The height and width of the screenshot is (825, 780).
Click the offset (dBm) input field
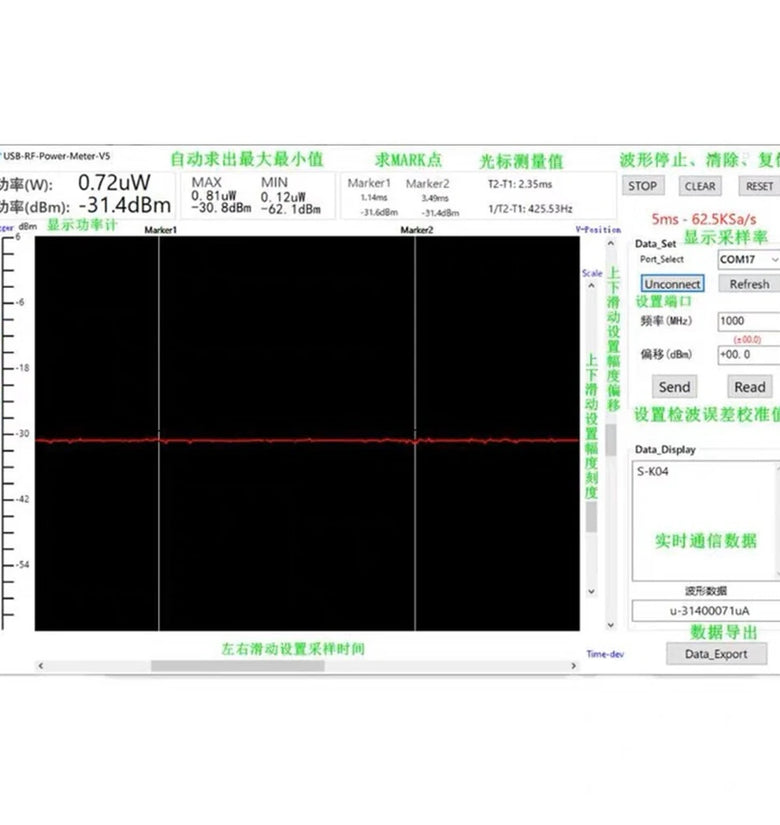[748, 354]
